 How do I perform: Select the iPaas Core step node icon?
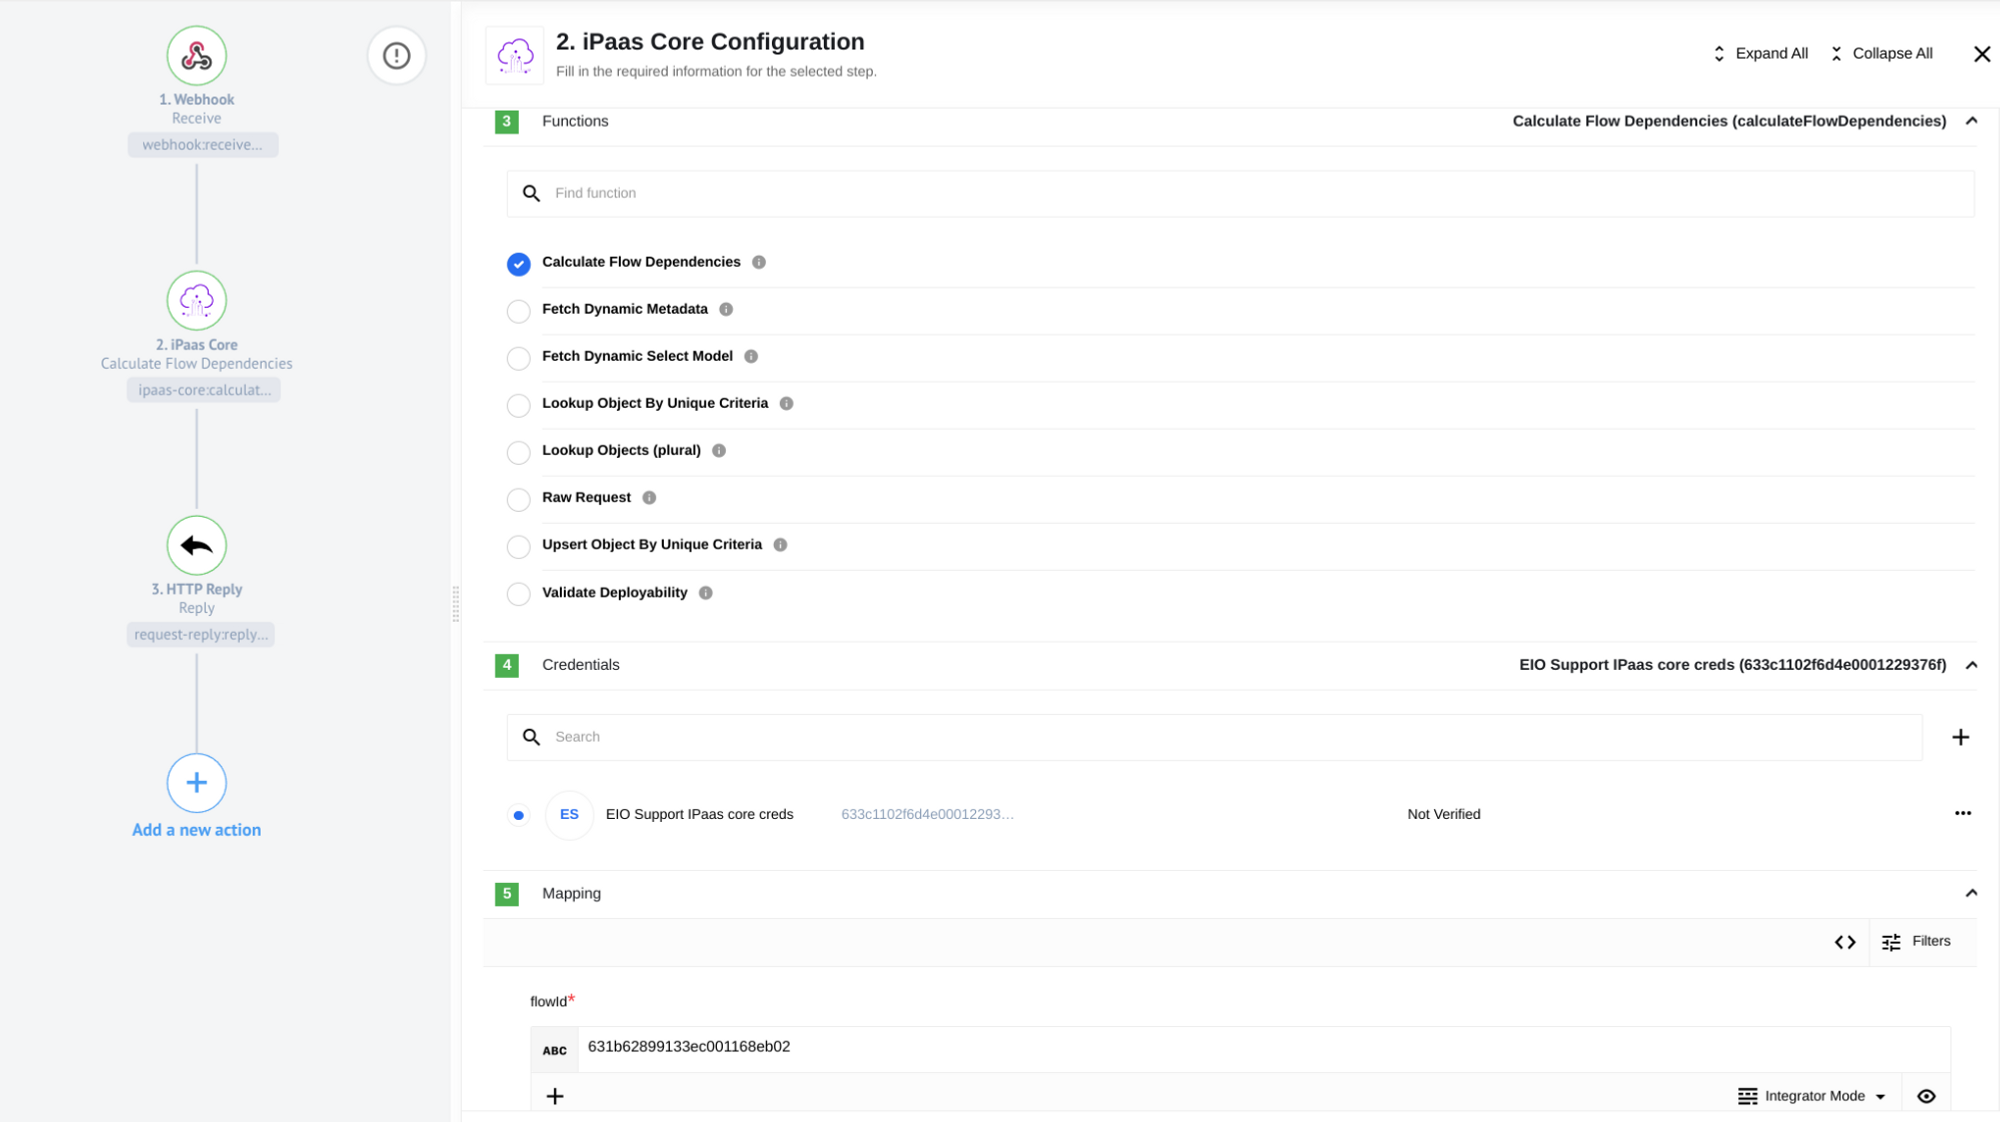(x=196, y=300)
